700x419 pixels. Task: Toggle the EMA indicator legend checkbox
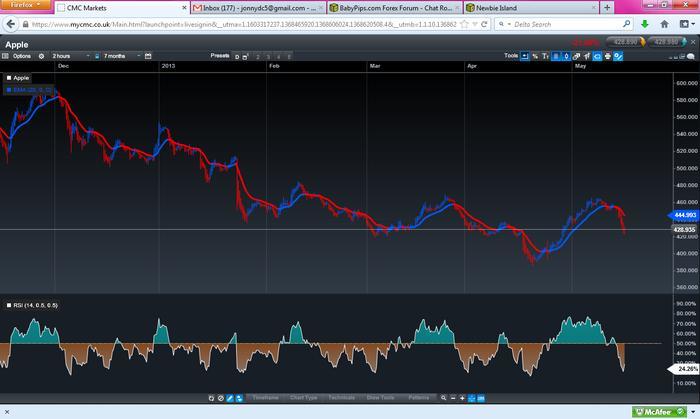click(x=8, y=90)
